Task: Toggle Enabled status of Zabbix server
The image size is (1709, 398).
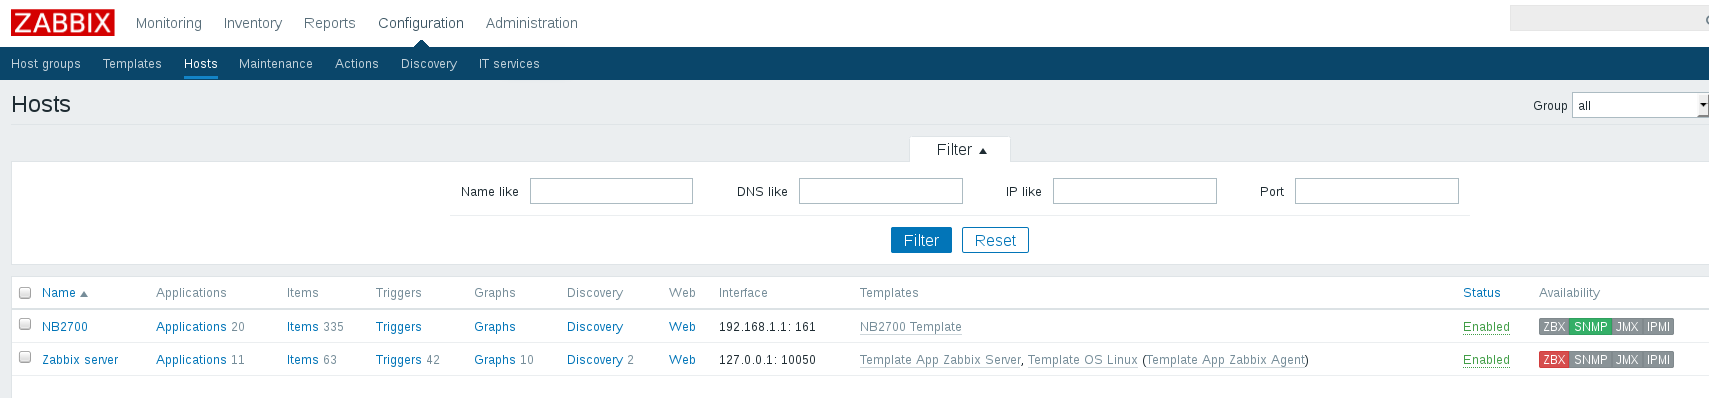Action: [x=1486, y=360]
